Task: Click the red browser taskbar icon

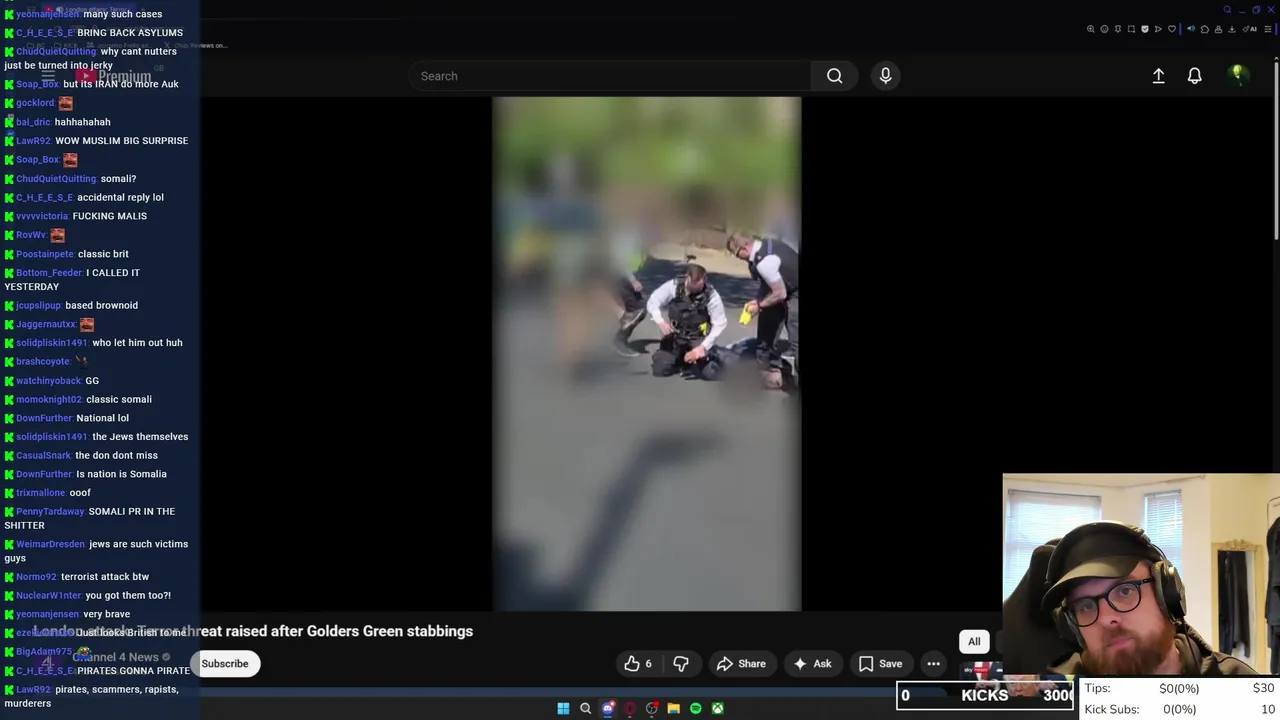Action: 630,708
